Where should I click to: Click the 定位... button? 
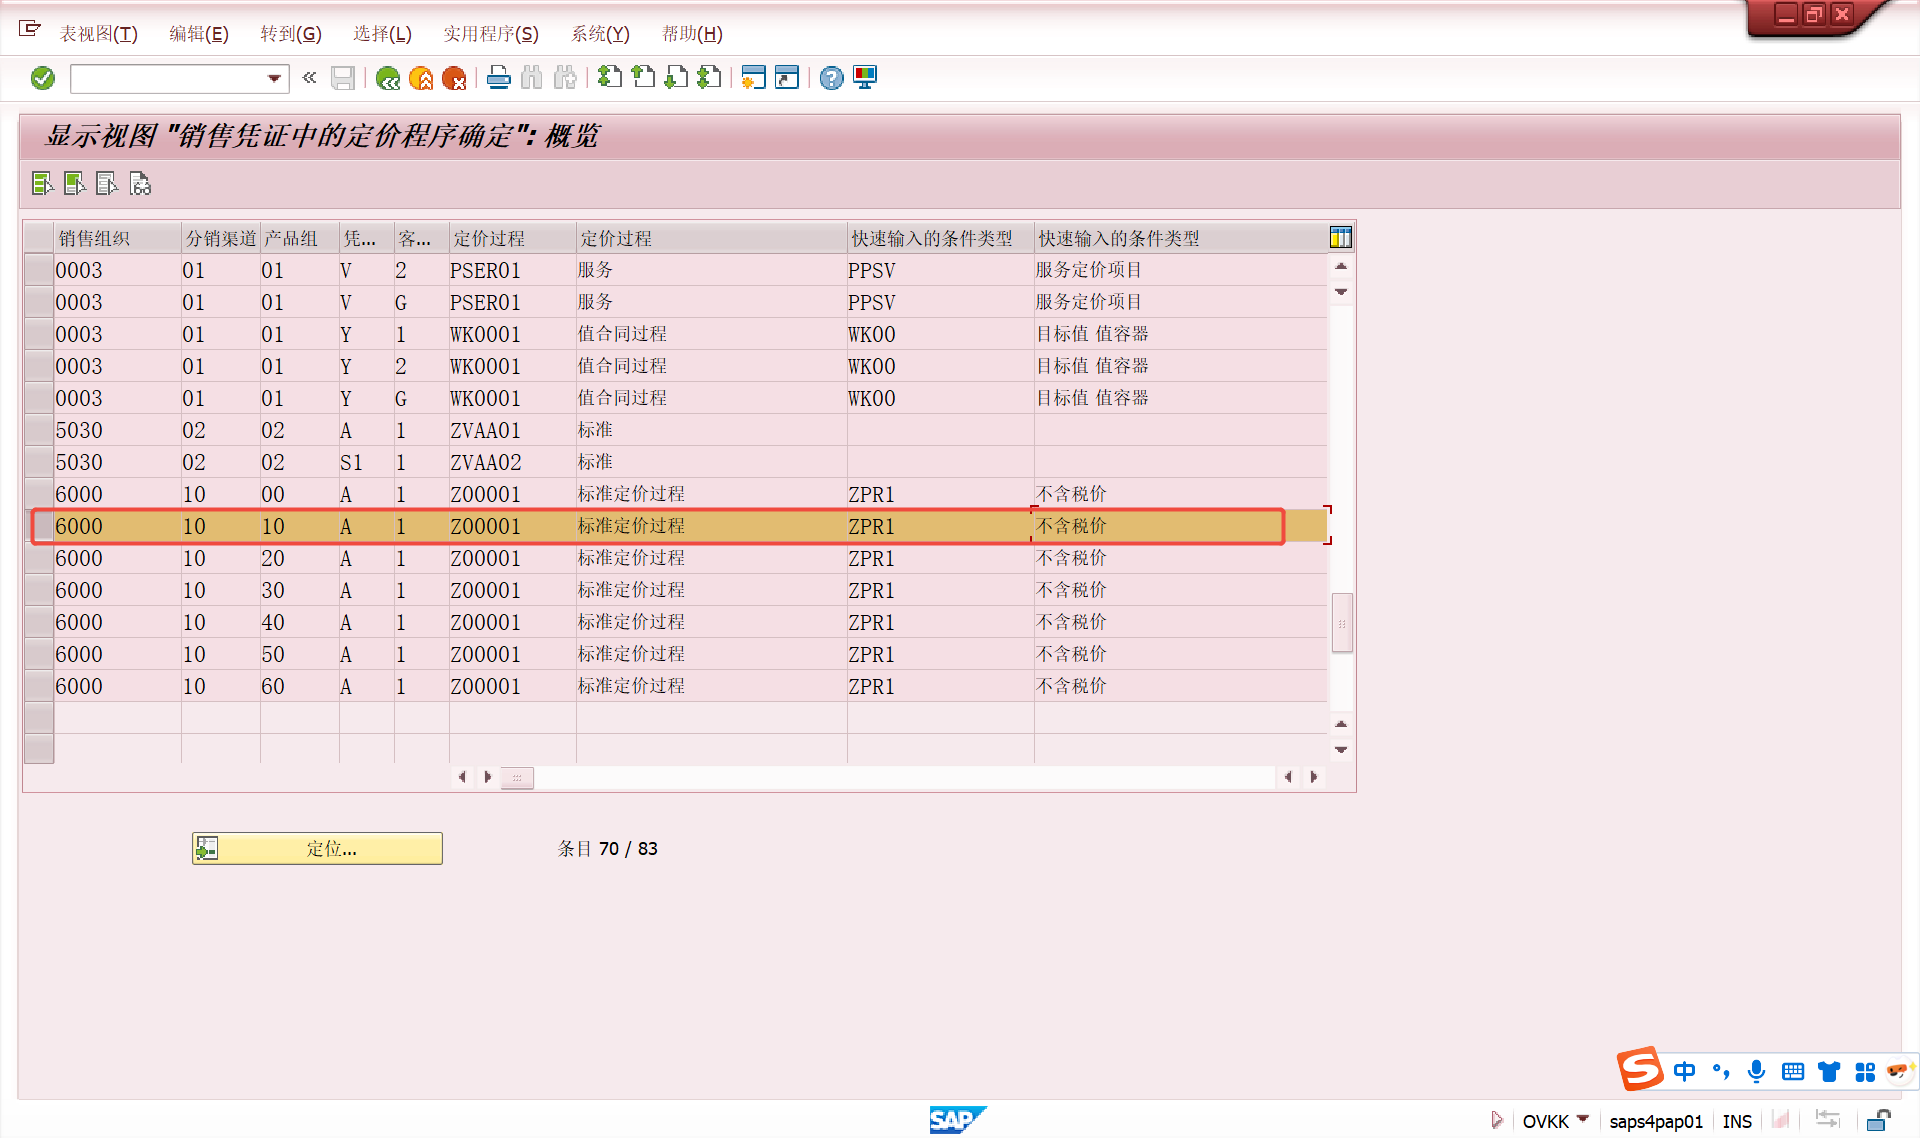click(x=317, y=849)
